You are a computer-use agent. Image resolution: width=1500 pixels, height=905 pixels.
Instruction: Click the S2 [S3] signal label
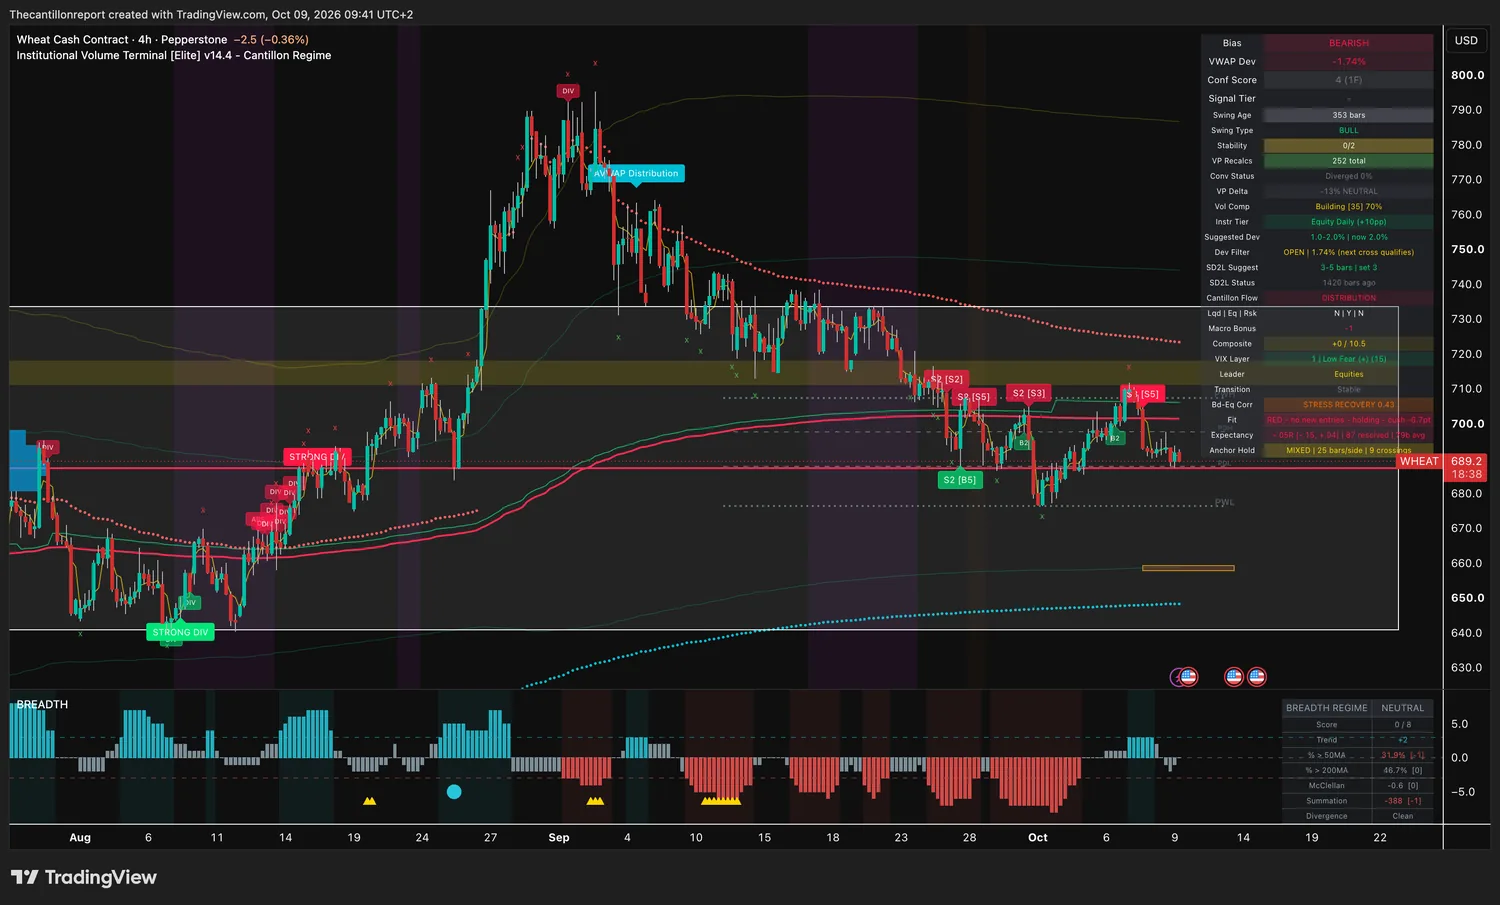[x=1028, y=394]
